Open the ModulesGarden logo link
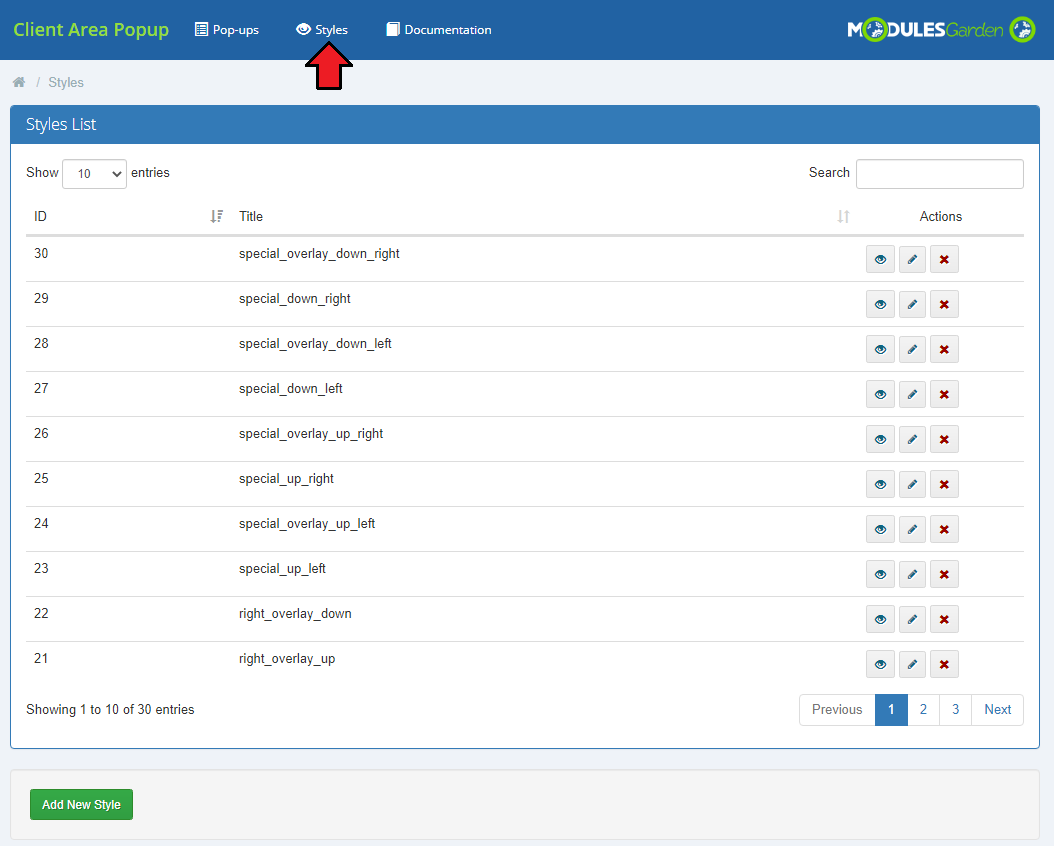Screen dimensions: 1054x846 [x=941, y=30]
